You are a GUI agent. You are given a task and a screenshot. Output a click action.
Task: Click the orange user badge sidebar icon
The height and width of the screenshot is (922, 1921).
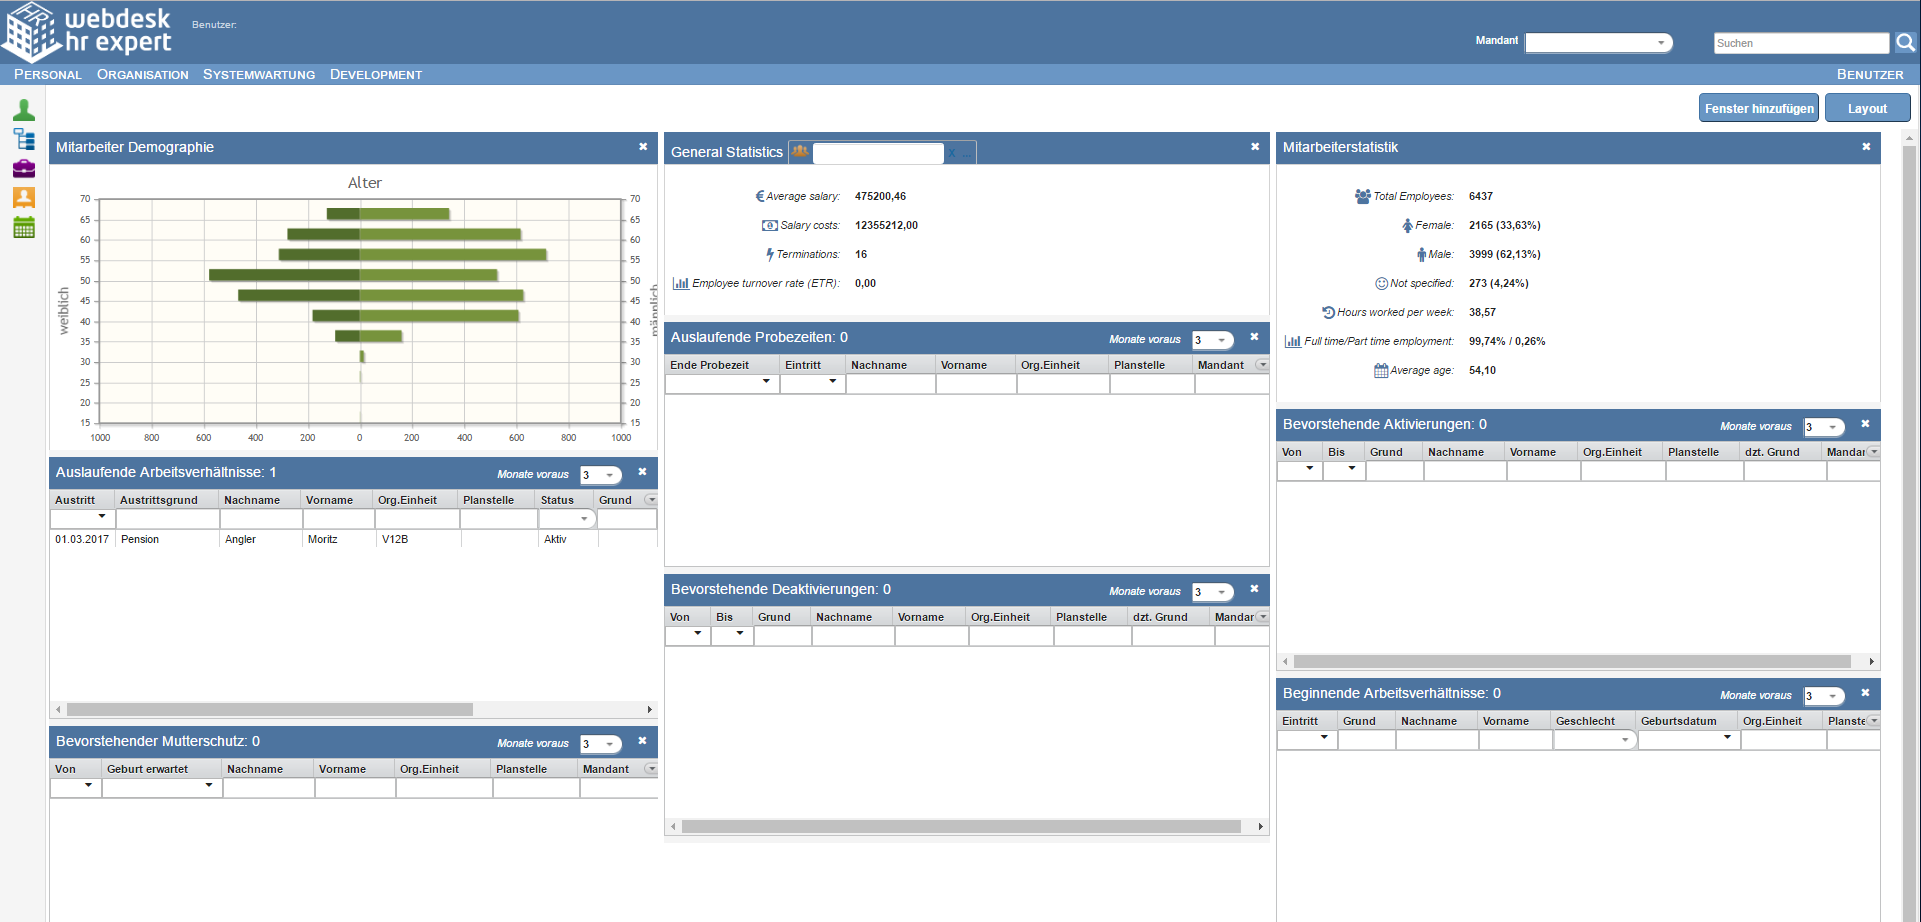24,198
